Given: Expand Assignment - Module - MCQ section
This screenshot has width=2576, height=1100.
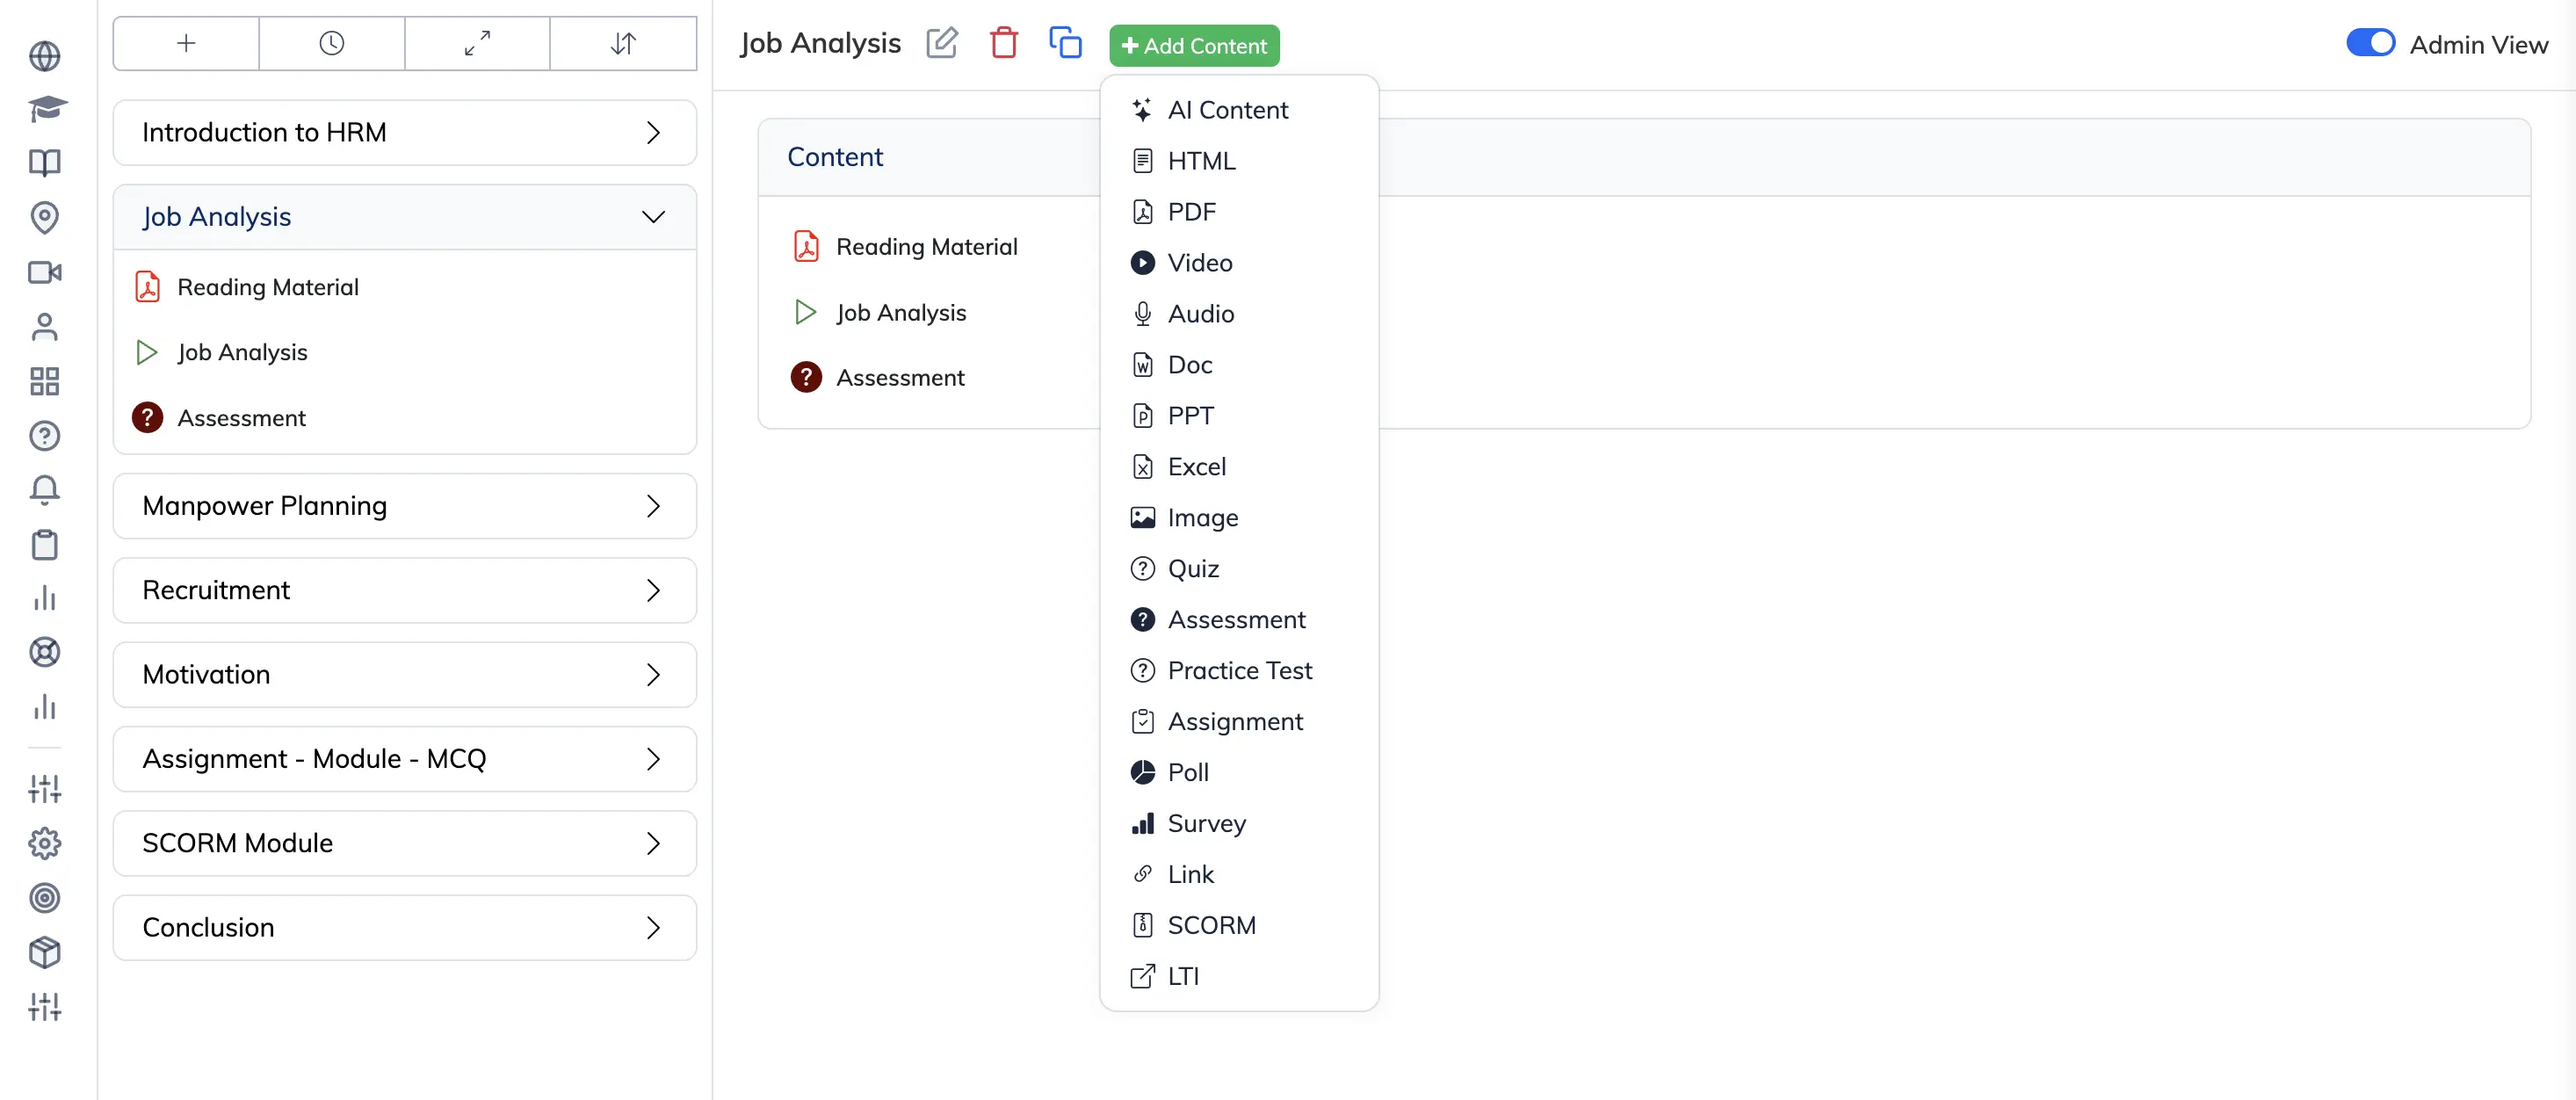Looking at the screenshot, I should [x=405, y=759].
